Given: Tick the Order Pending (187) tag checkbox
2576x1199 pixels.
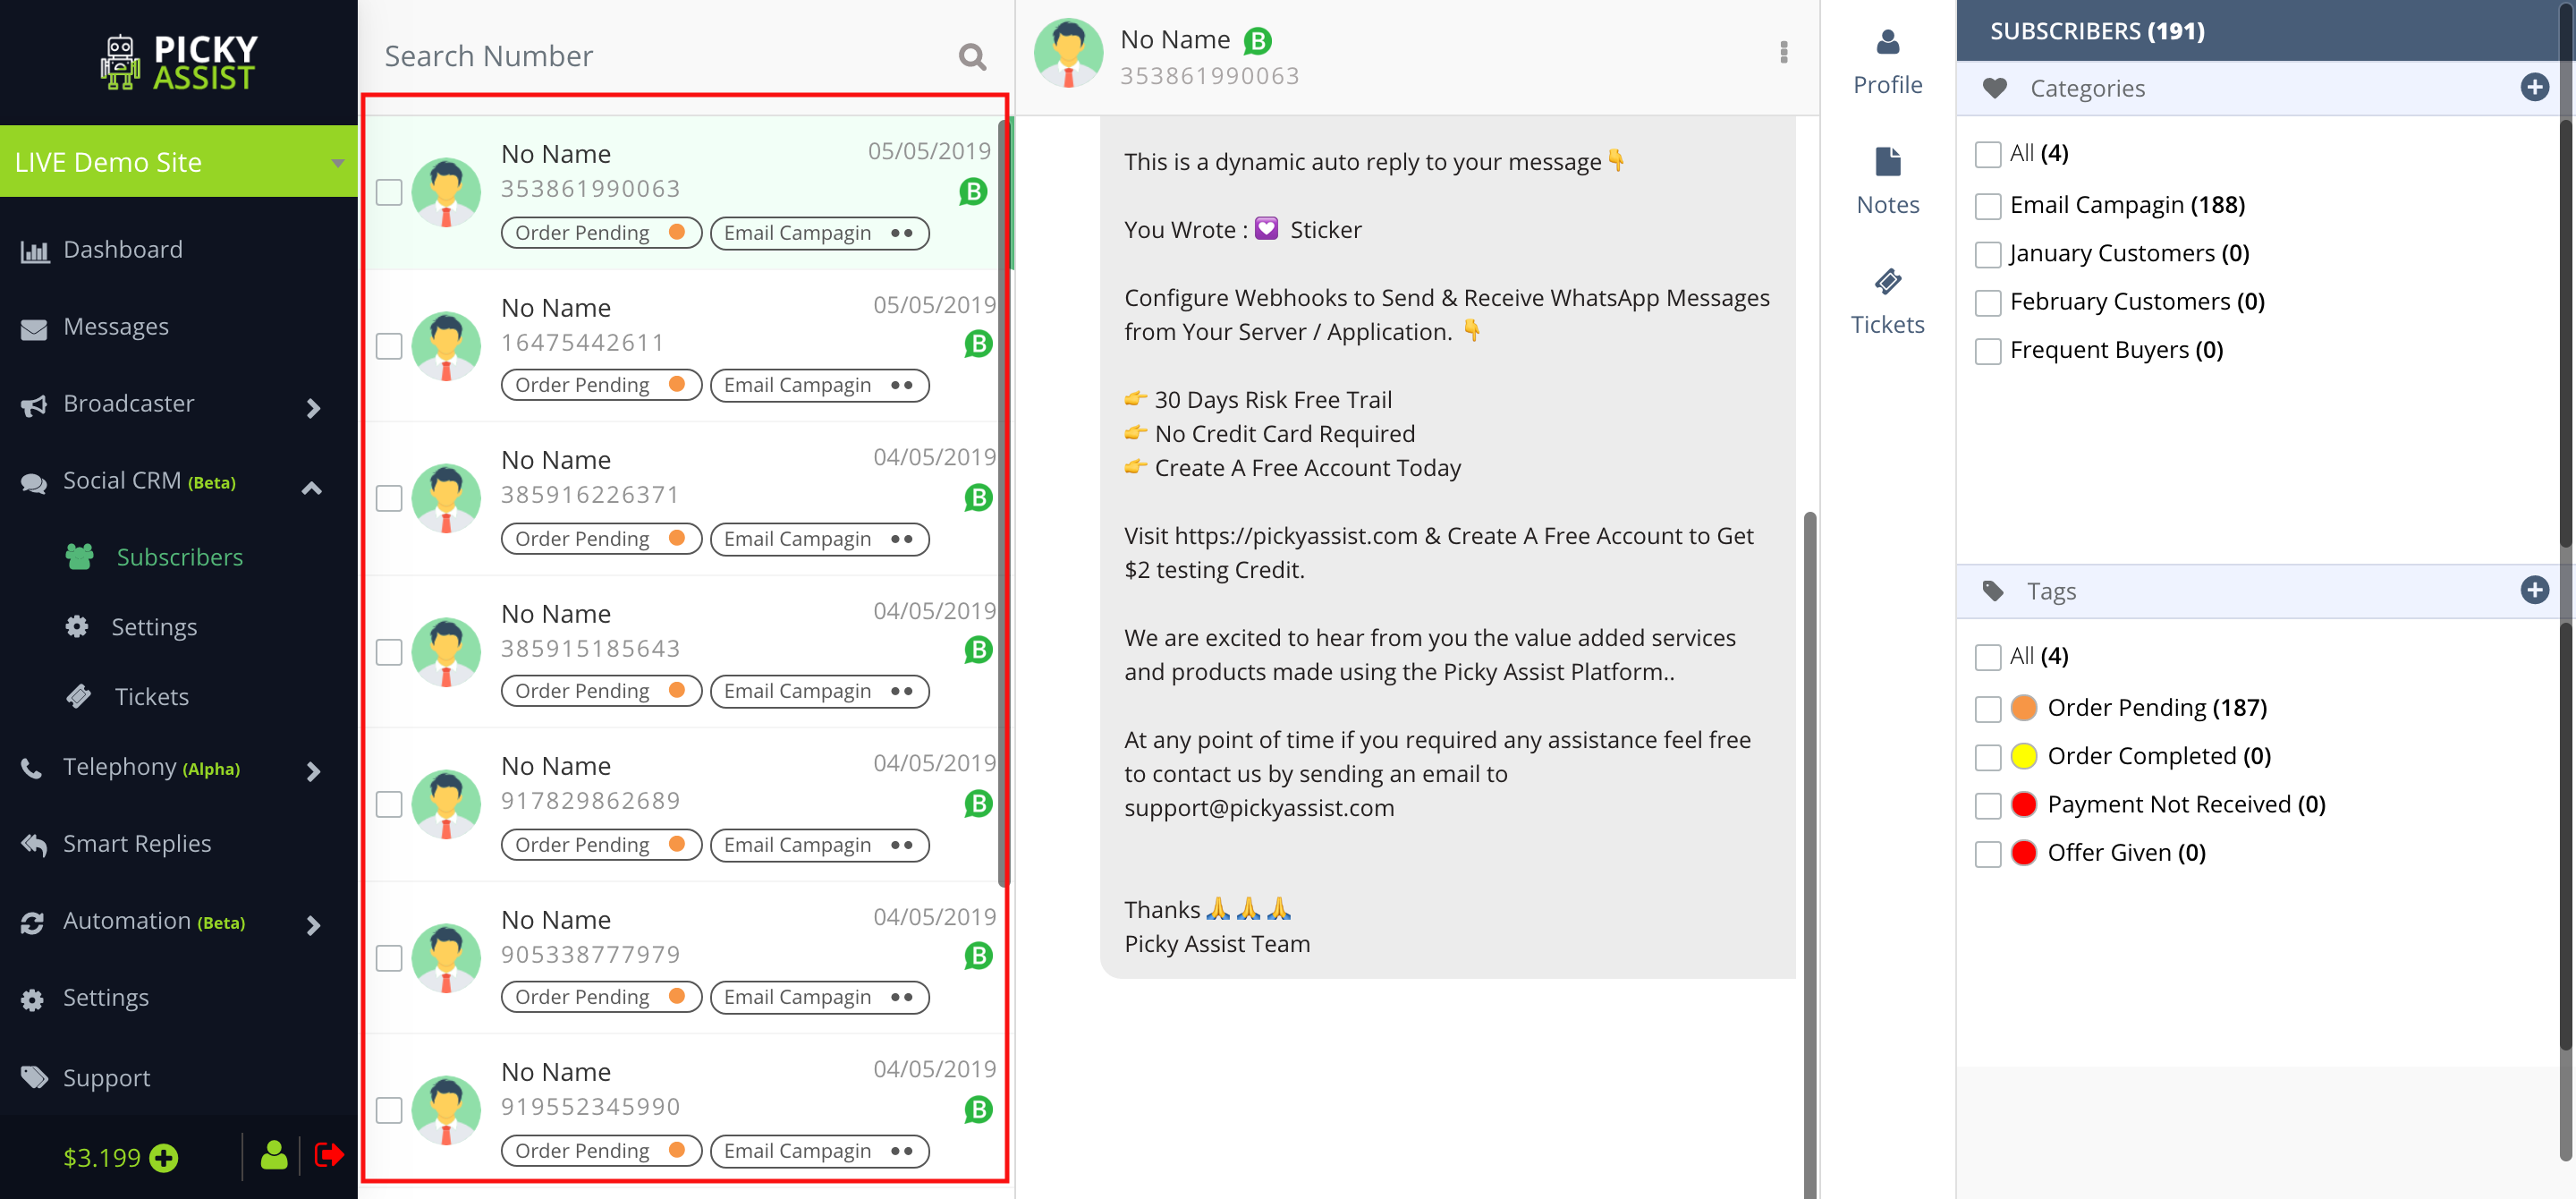Looking at the screenshot, I should click(1987, 709).
